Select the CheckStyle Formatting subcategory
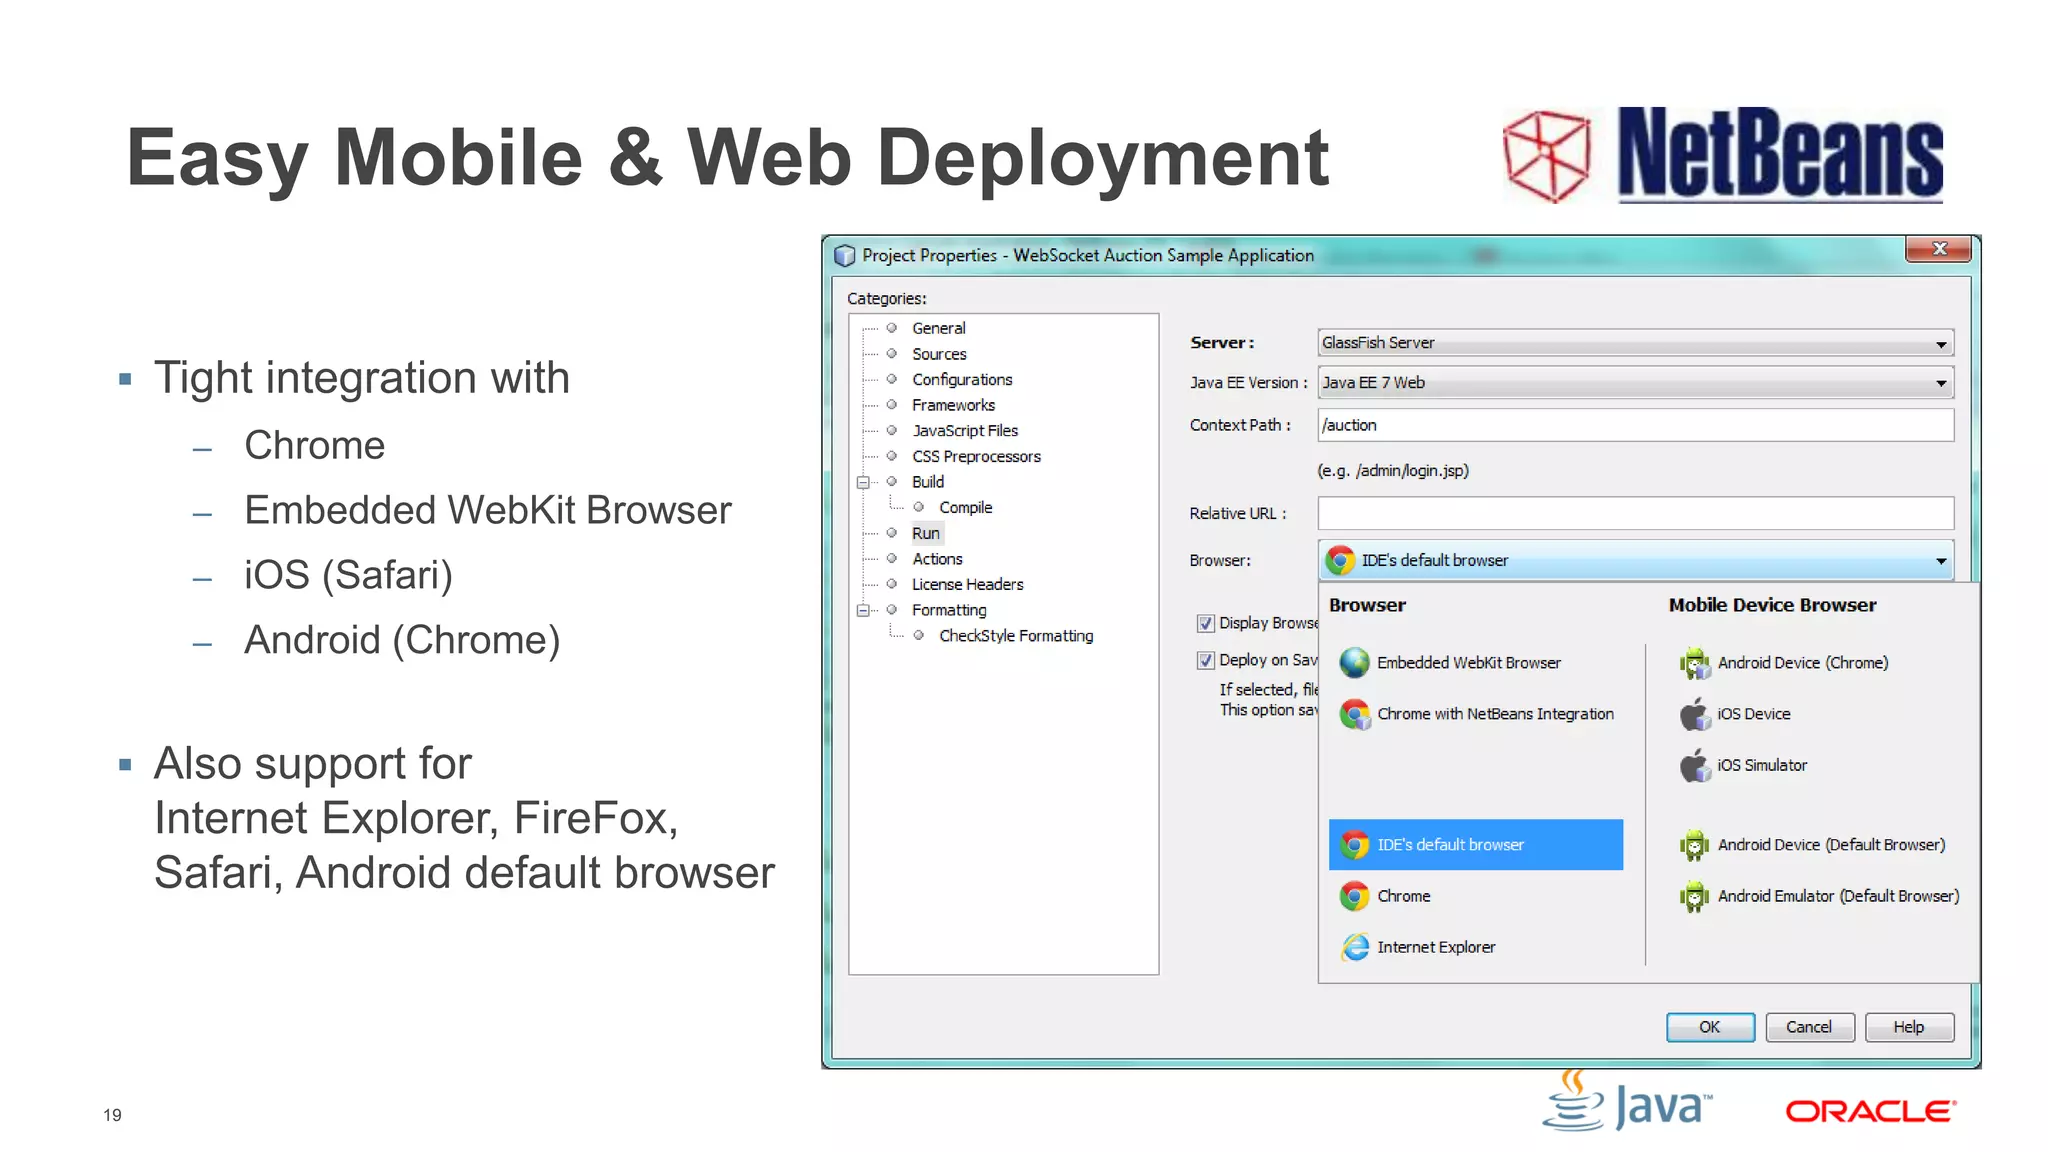The height and width of the screenshot is (1152, 2048). coord(1016,636)
